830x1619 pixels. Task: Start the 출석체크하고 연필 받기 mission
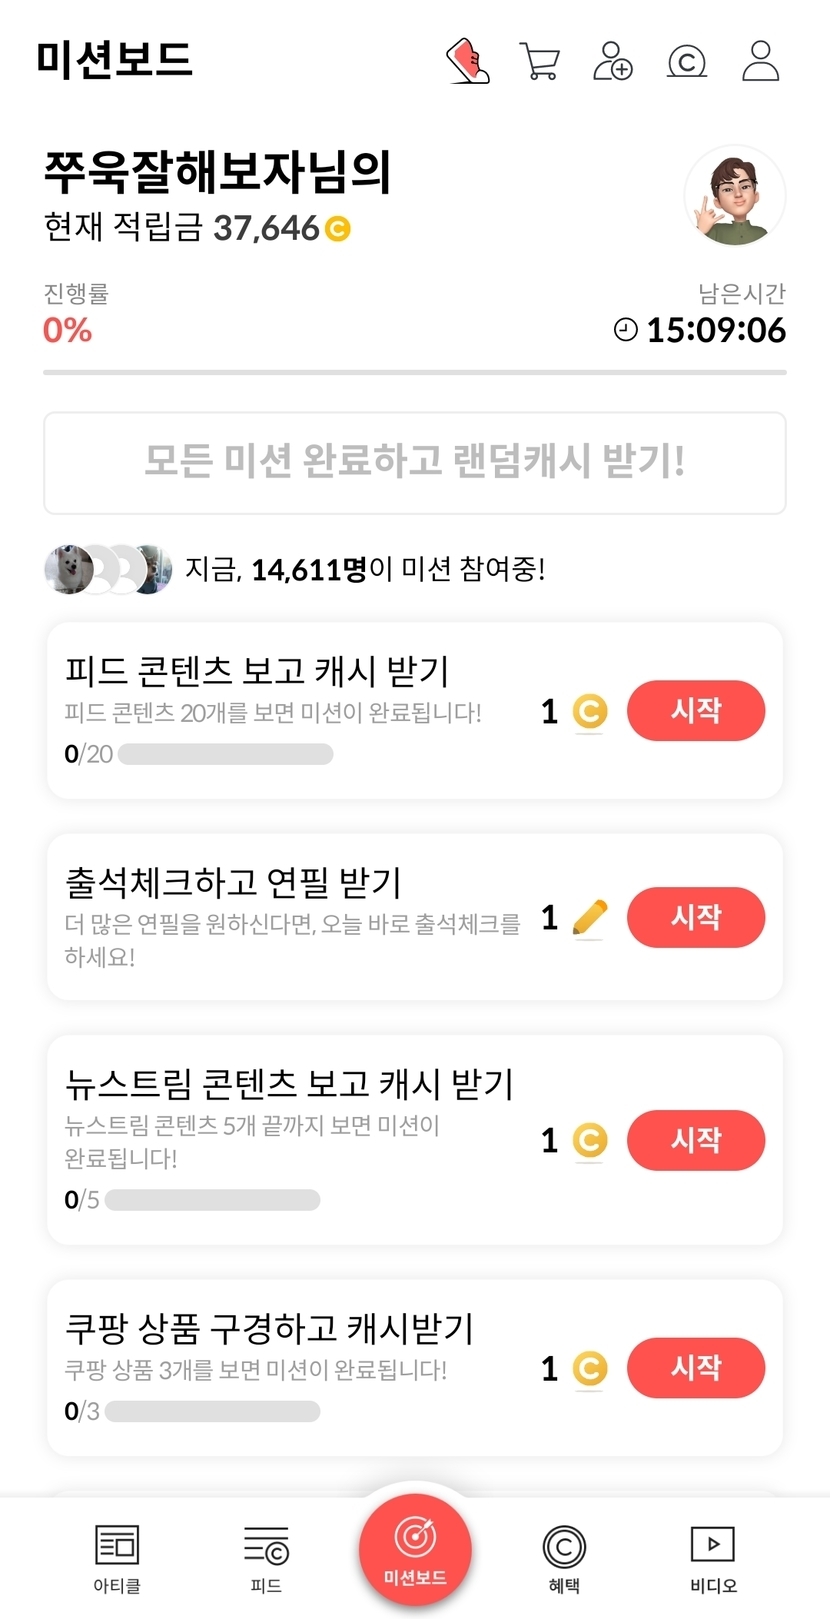click(x=696, y=917)
